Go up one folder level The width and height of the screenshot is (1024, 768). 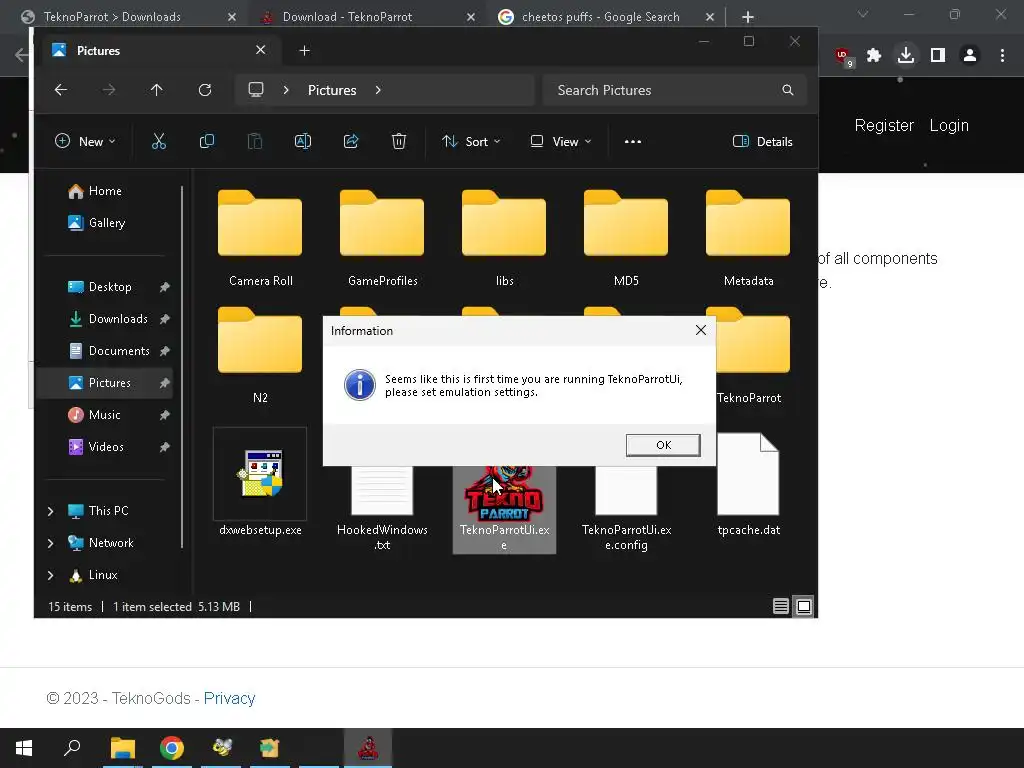(x=157, y=90)
